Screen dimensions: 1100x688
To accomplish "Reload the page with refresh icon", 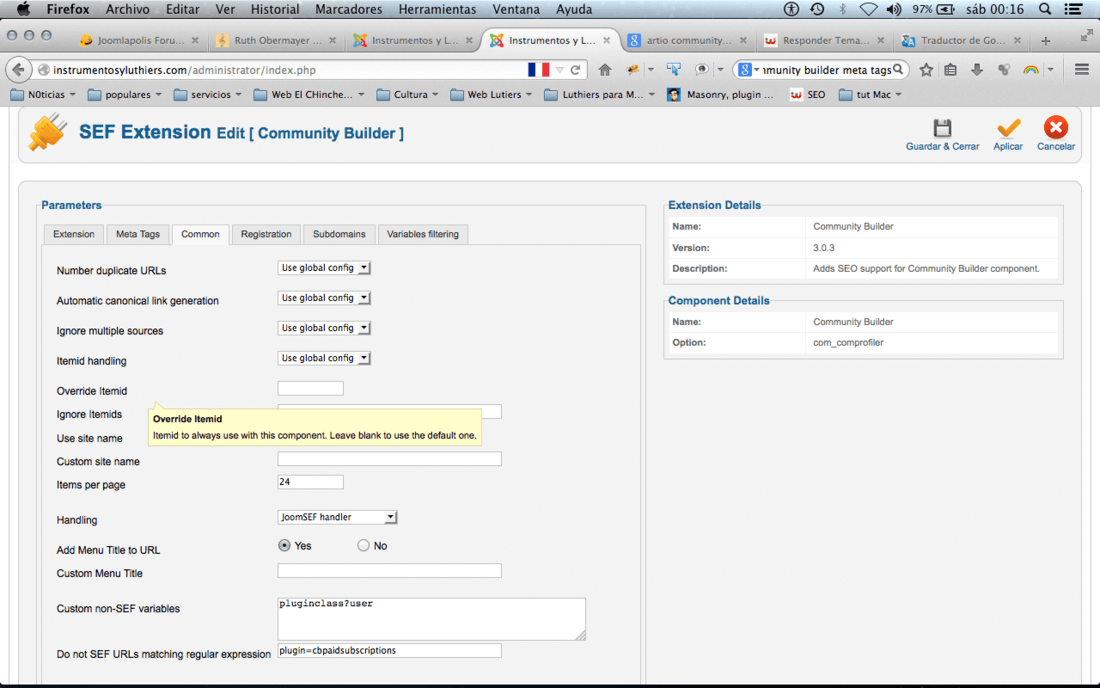I will coord(575,70).
